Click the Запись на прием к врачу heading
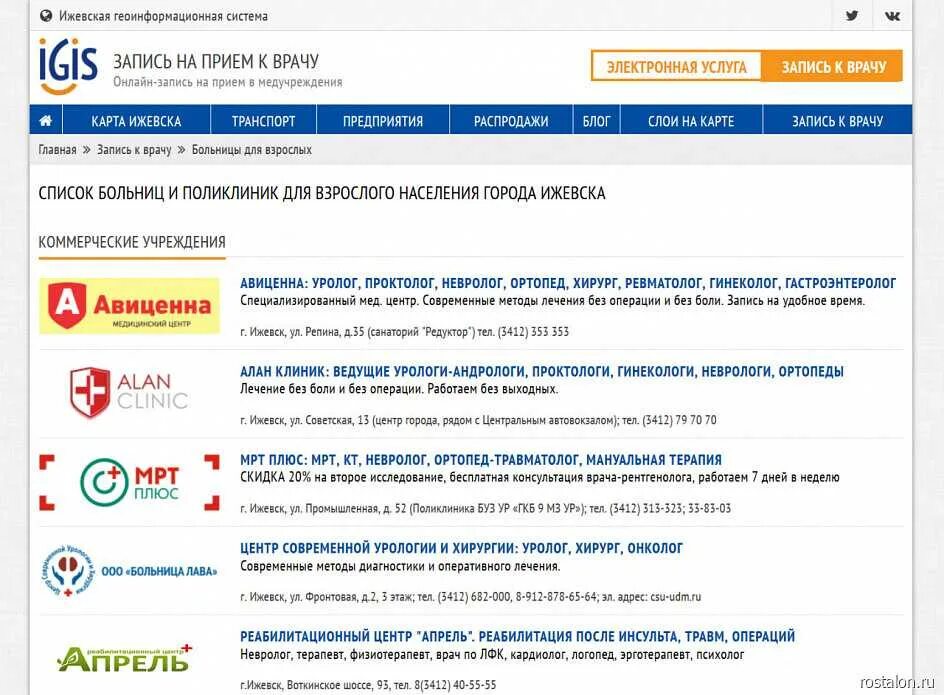The height and width of the screenshot is (695, 944). point(216,61)
